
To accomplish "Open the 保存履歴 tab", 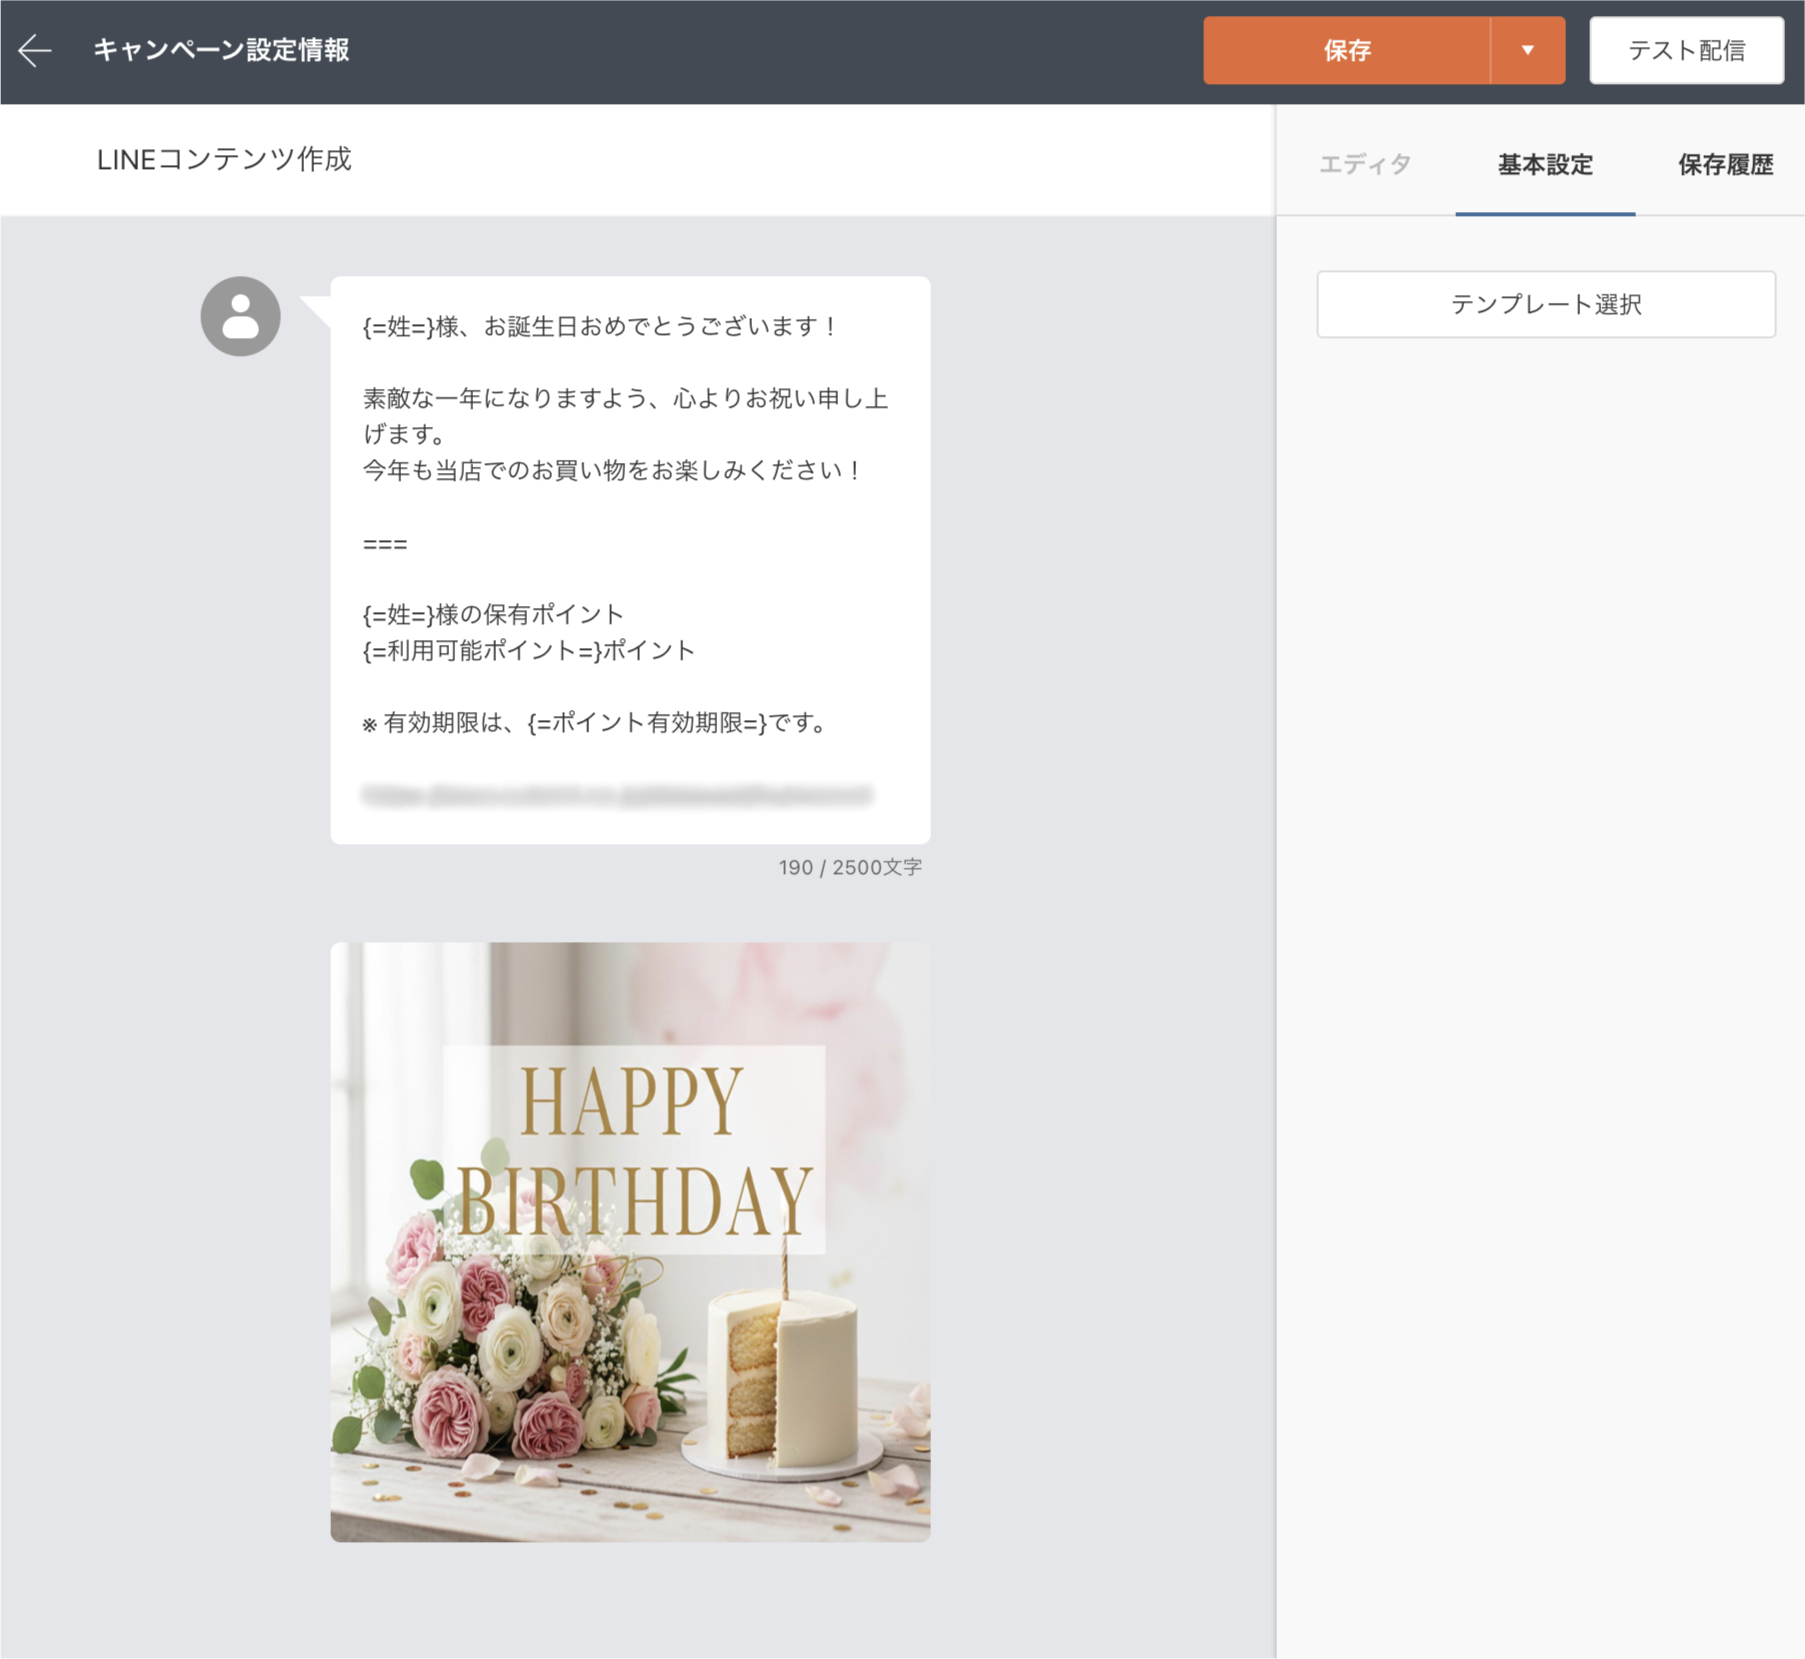I will coord(1725,164).
